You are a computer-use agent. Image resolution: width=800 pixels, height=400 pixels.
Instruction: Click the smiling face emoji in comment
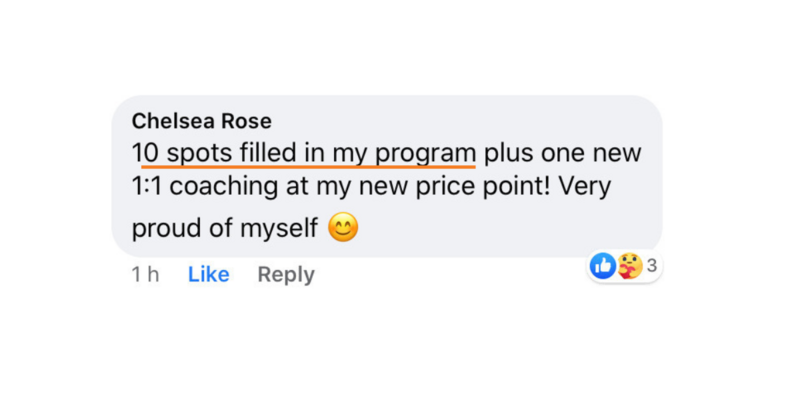[x=343, y=227]
